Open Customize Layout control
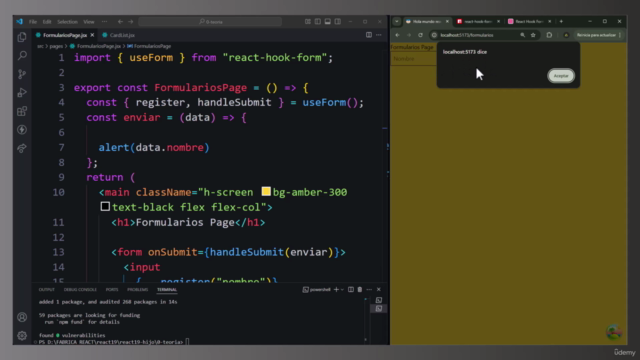640x360 pixels. (x=308, y=22)
